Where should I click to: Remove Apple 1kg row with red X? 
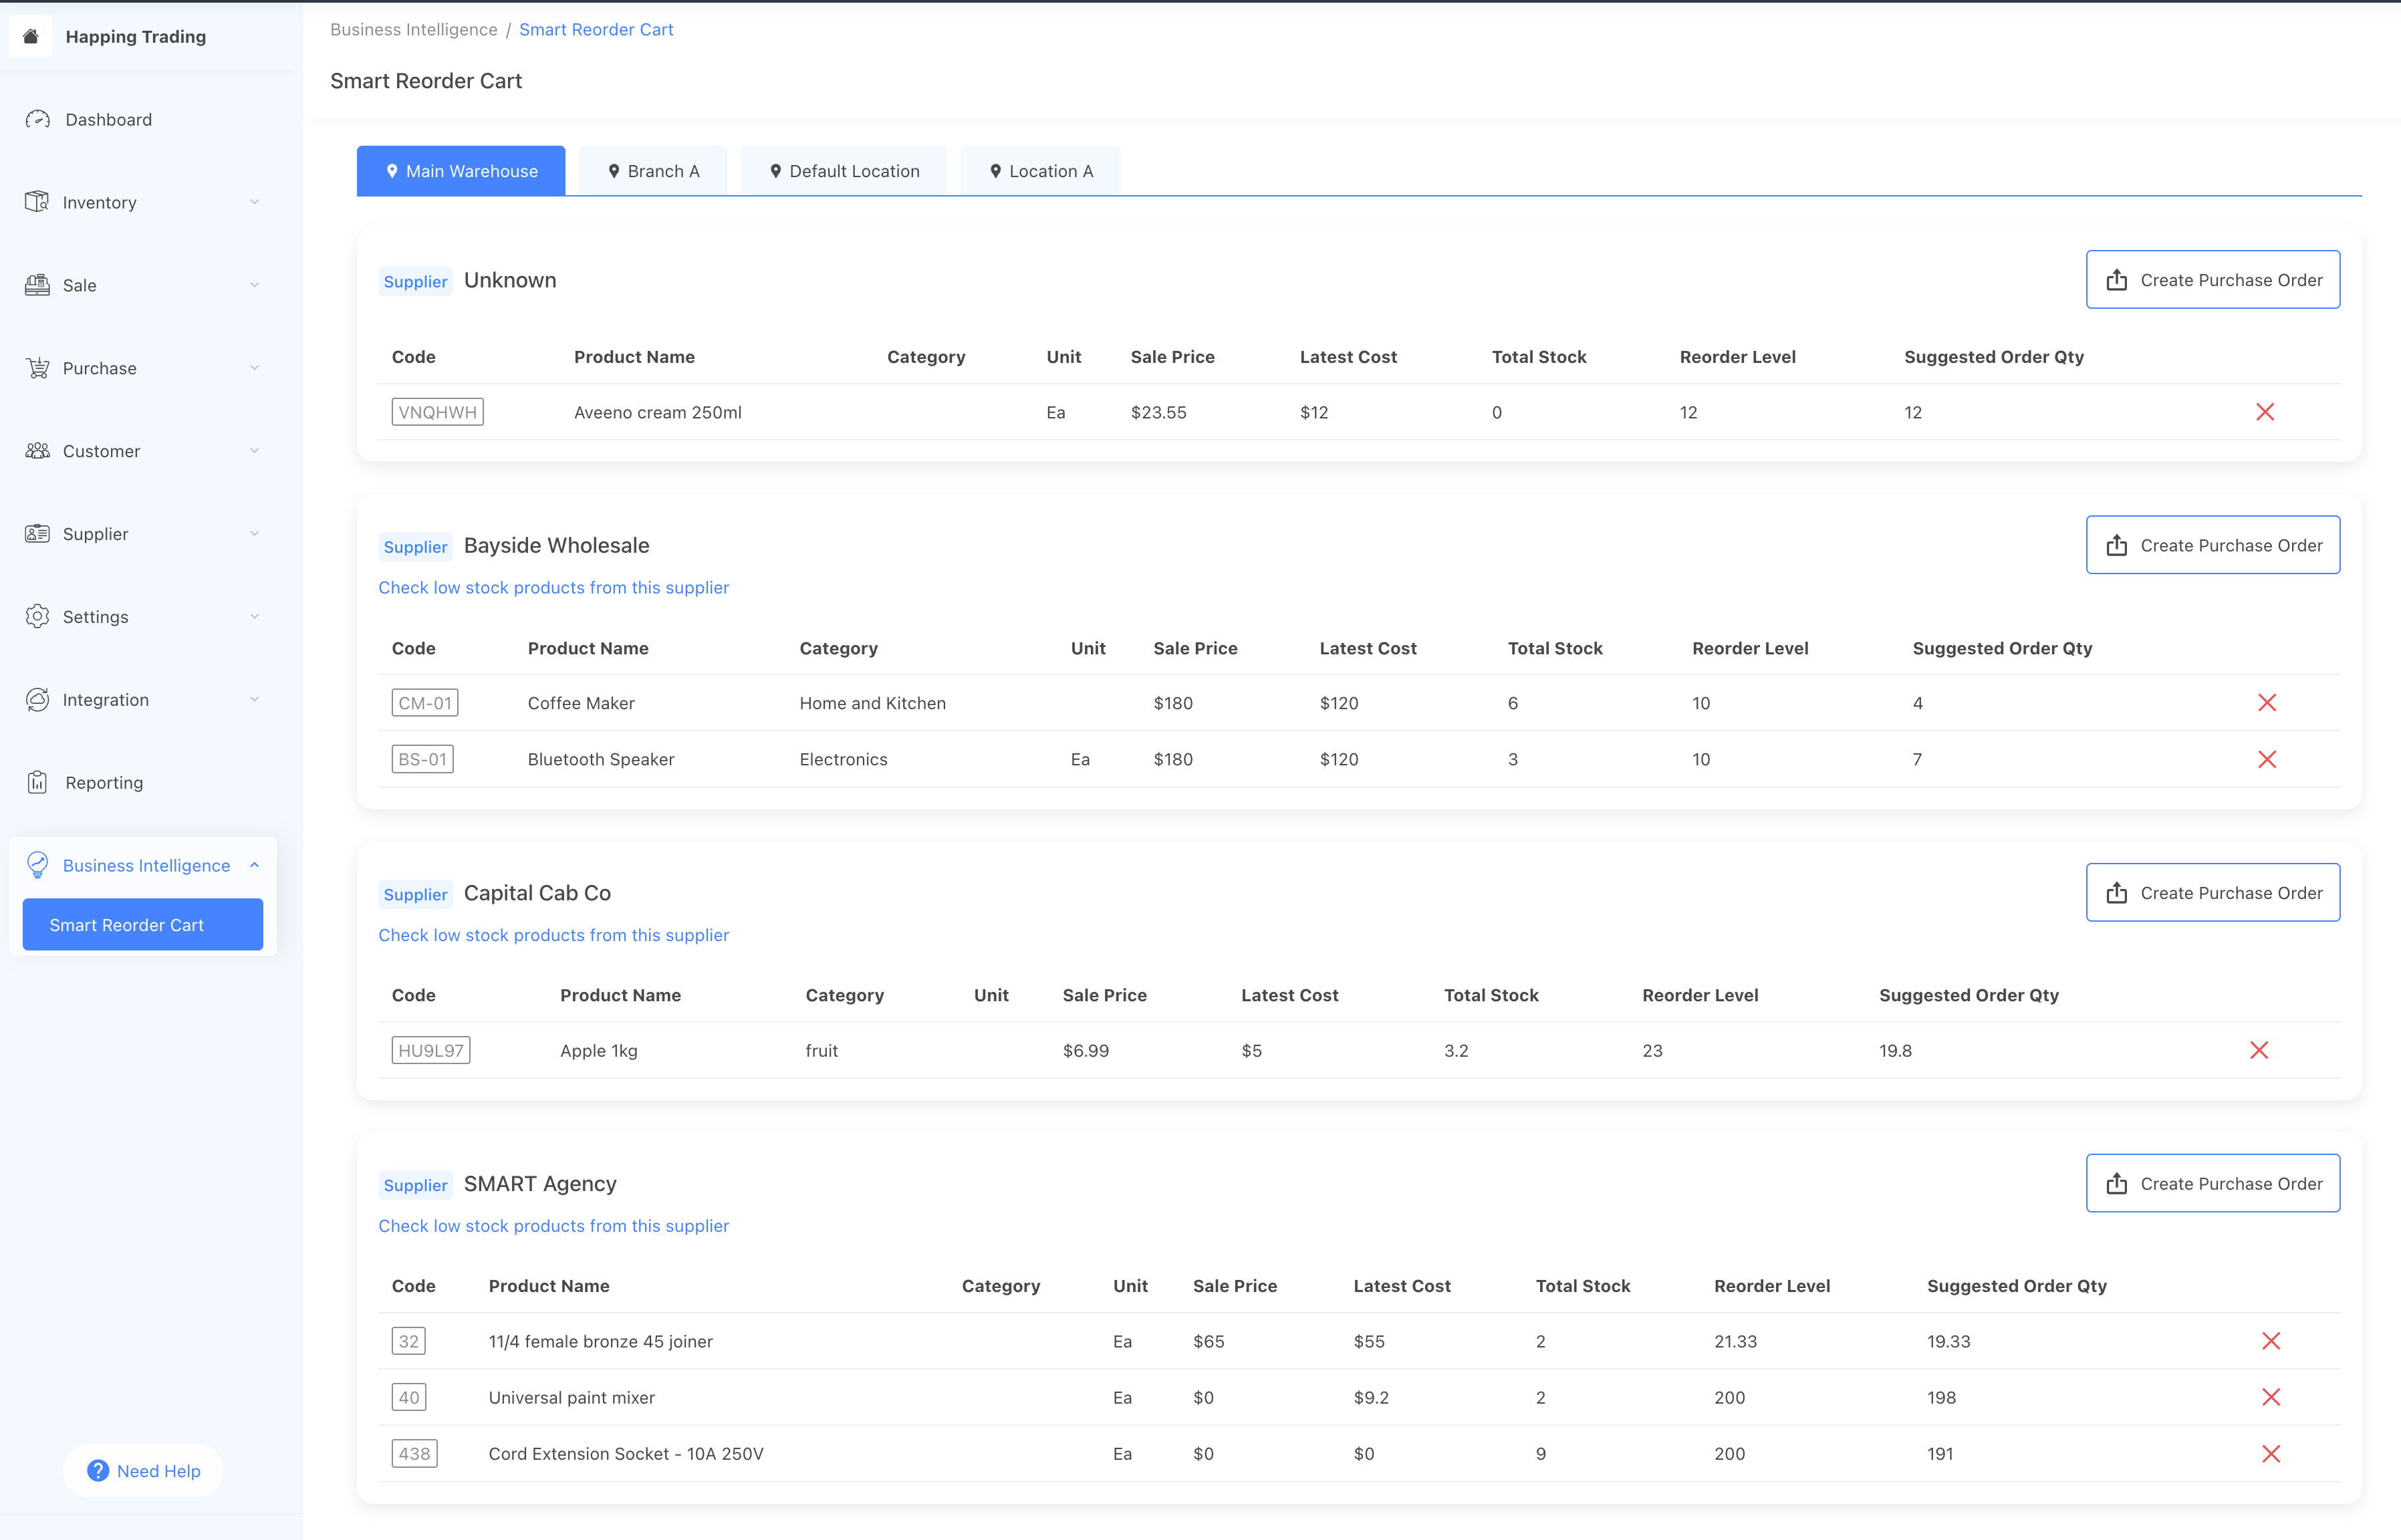coord(2258,1050)
